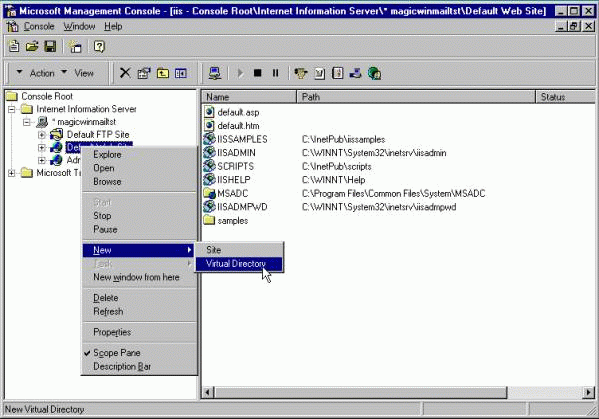Click the samples folder icon
Screen dimensions: 599x419
[x=209, y=220]
